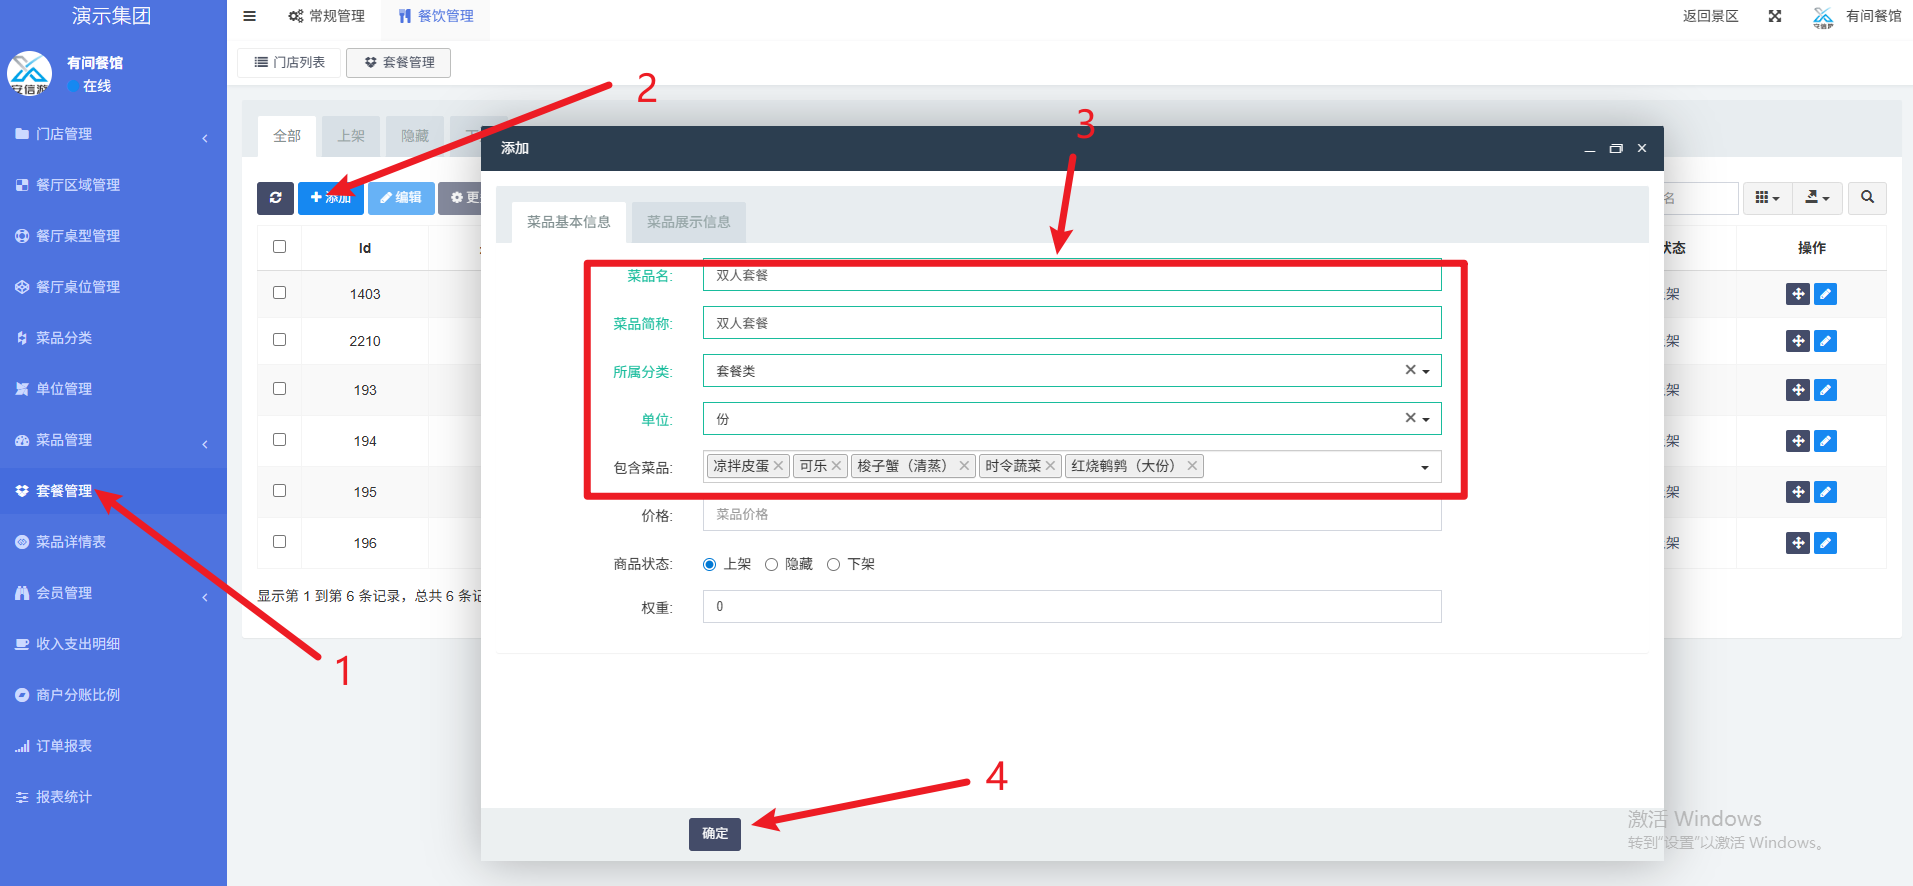Screen dimensions: 1913x886
Task: Click the fullscreen expand icon
Action: (x=1775, y=16)
